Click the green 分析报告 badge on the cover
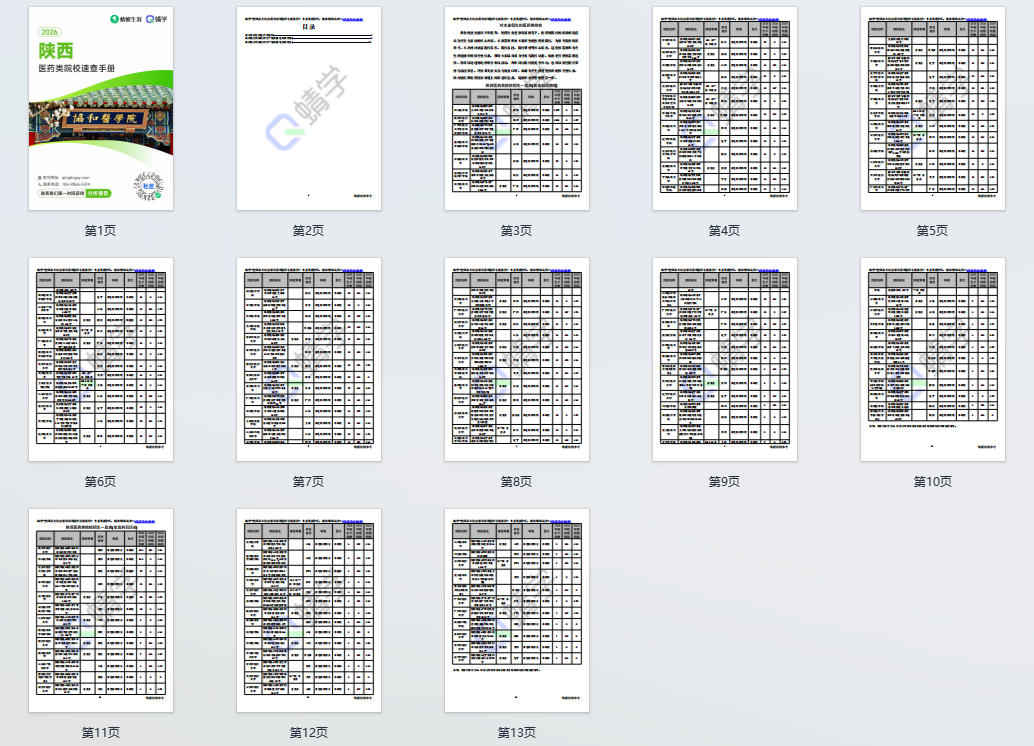The width and height of the screenshot is (1034, 746). point(98,194)
